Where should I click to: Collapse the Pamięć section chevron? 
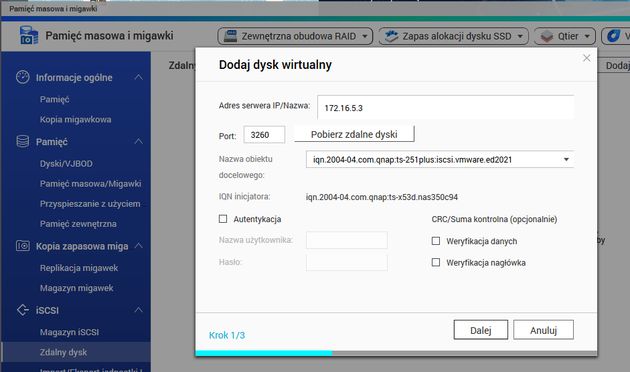[x=138, y=141]
